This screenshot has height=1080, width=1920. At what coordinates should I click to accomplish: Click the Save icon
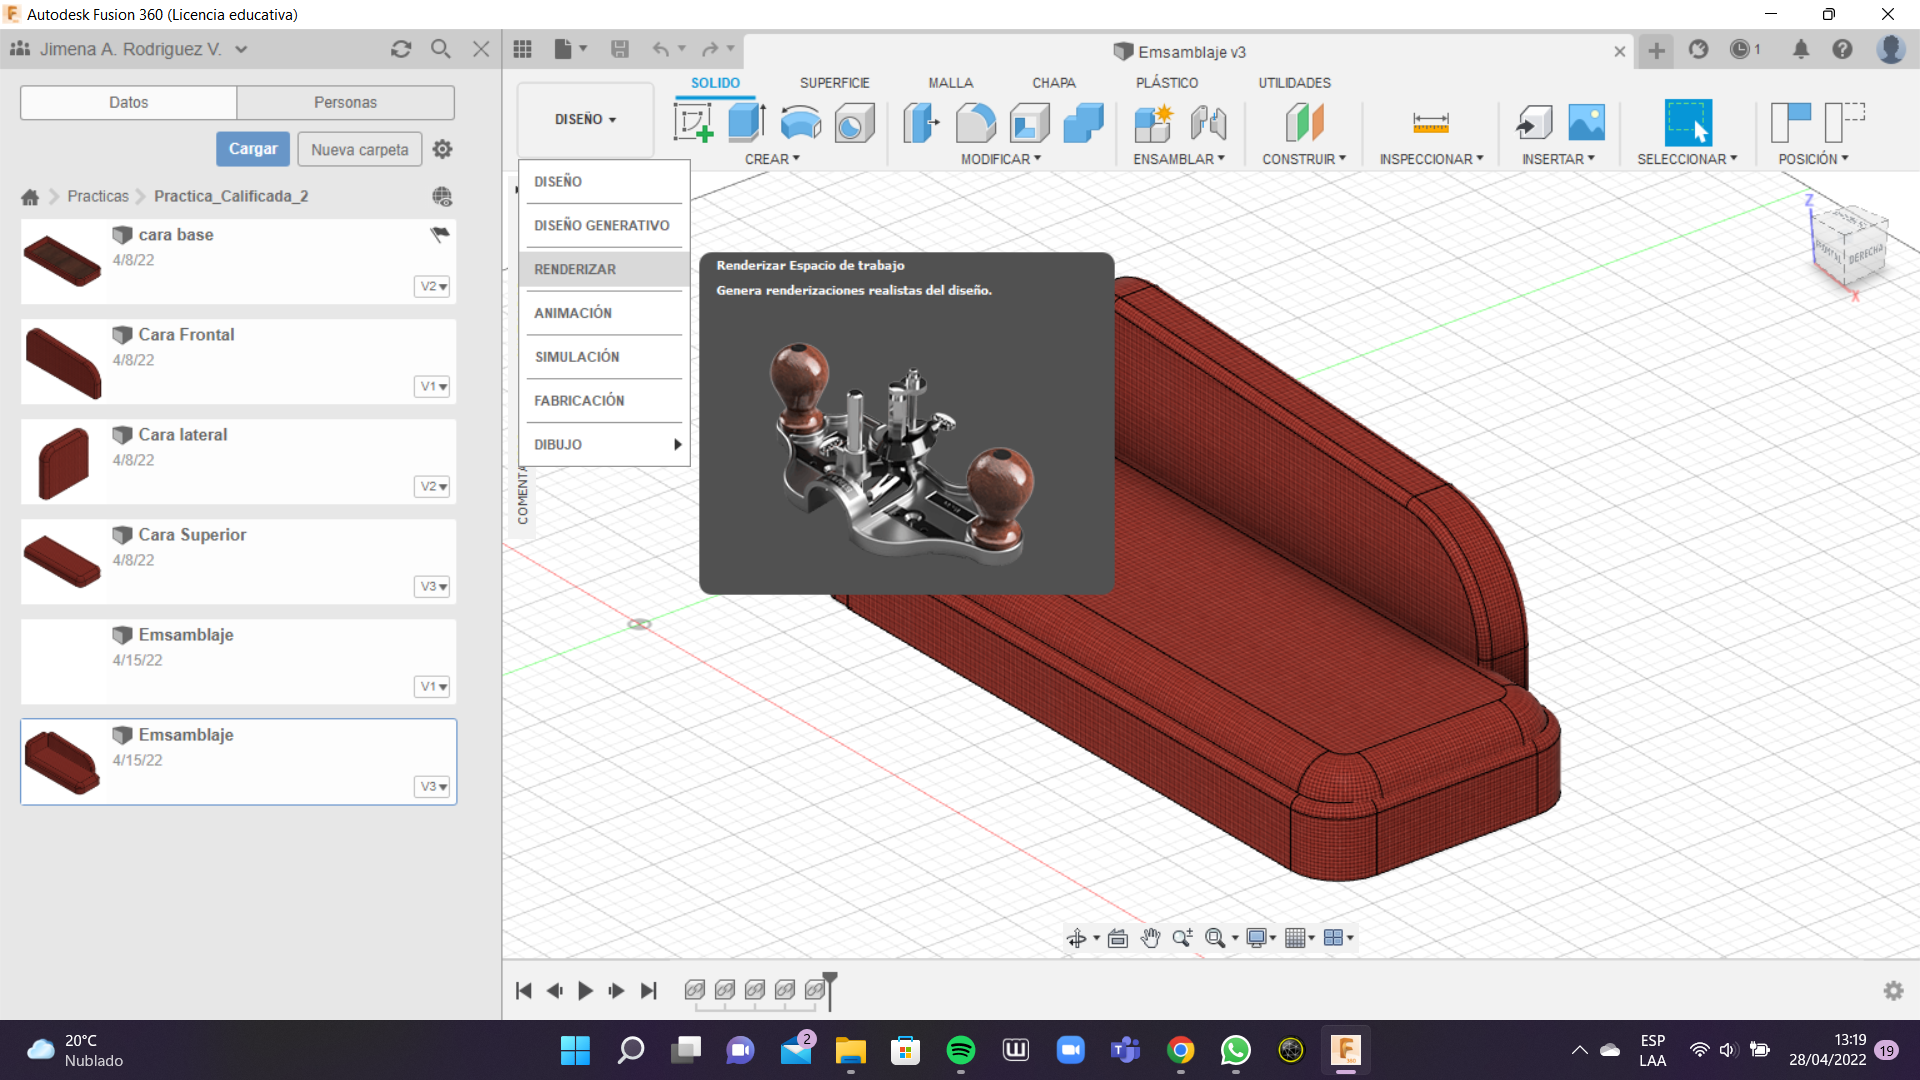pos(620,49)
